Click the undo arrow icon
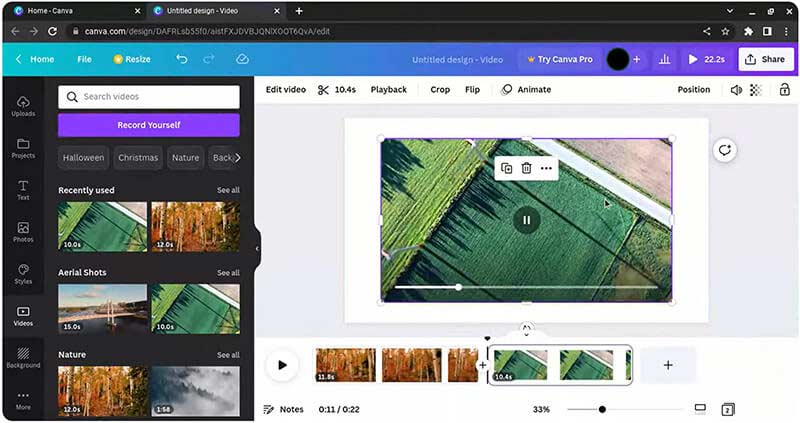Viewport: 800px width, 423px height. tap(181, 59)
